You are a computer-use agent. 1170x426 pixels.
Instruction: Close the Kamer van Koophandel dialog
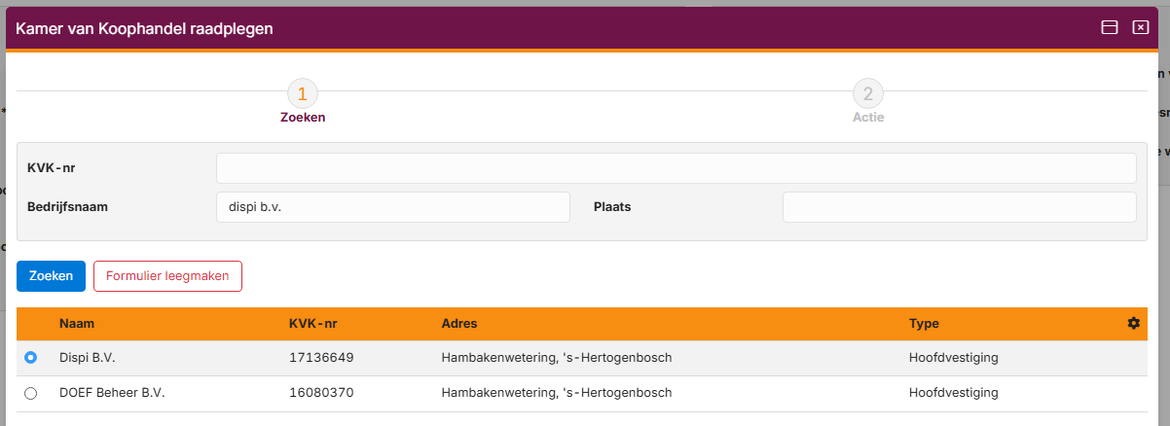pyautogui.click(x=1140, y=27)
